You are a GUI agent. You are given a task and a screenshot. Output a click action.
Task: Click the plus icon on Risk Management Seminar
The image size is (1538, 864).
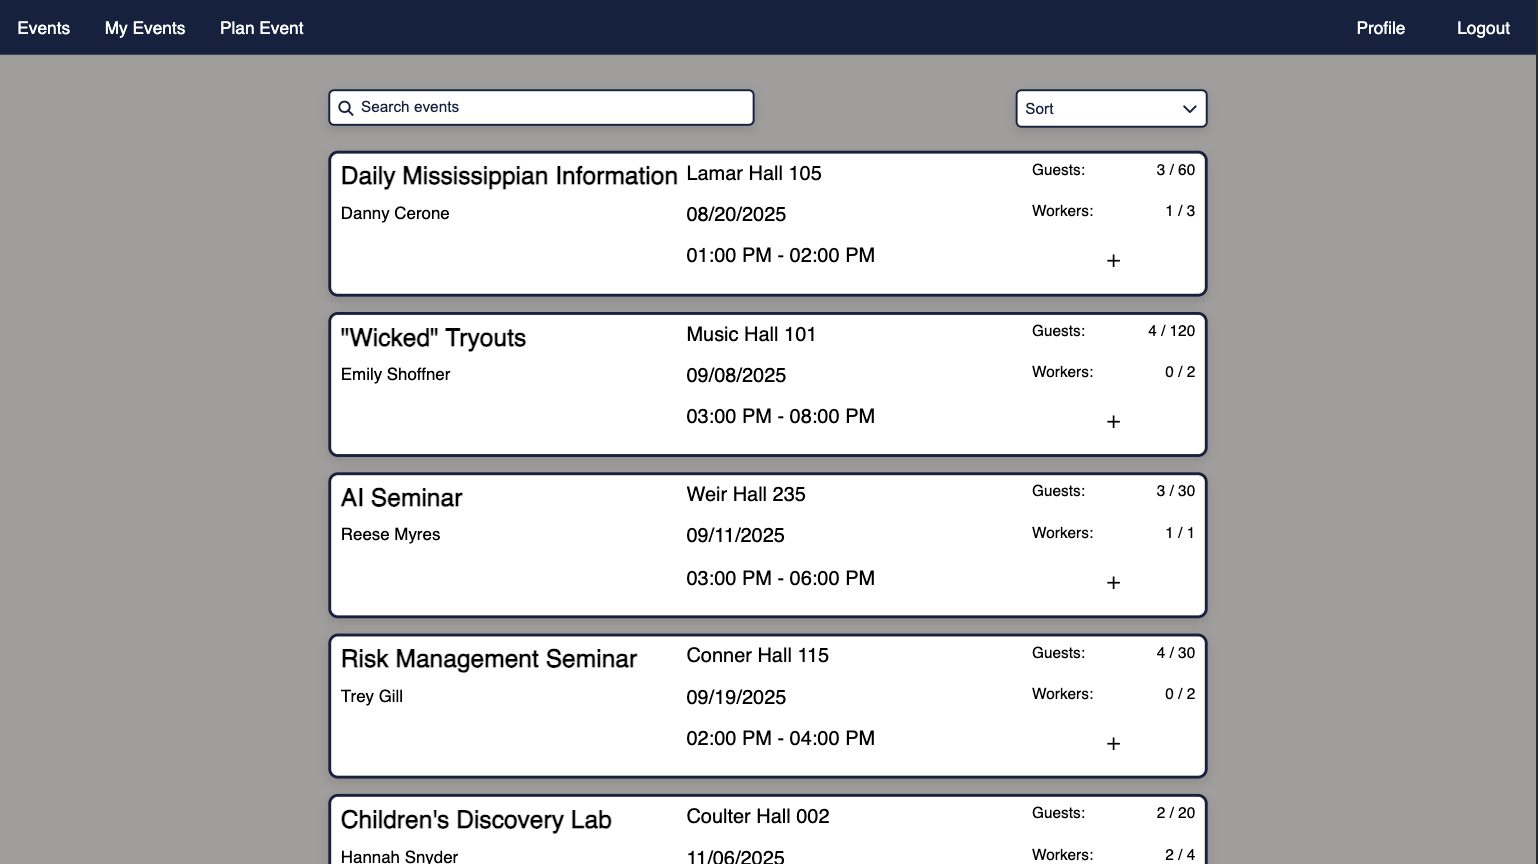[1113, 743]
